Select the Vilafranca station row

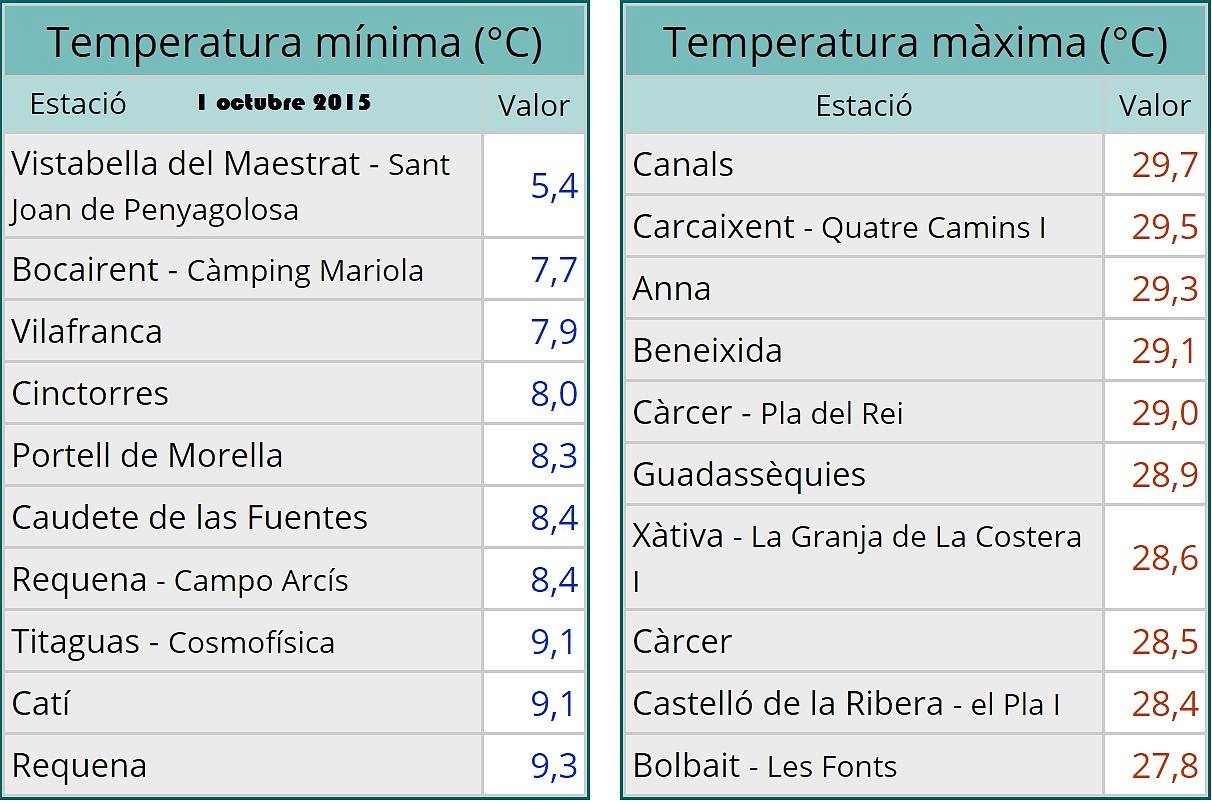click(294, 331)
